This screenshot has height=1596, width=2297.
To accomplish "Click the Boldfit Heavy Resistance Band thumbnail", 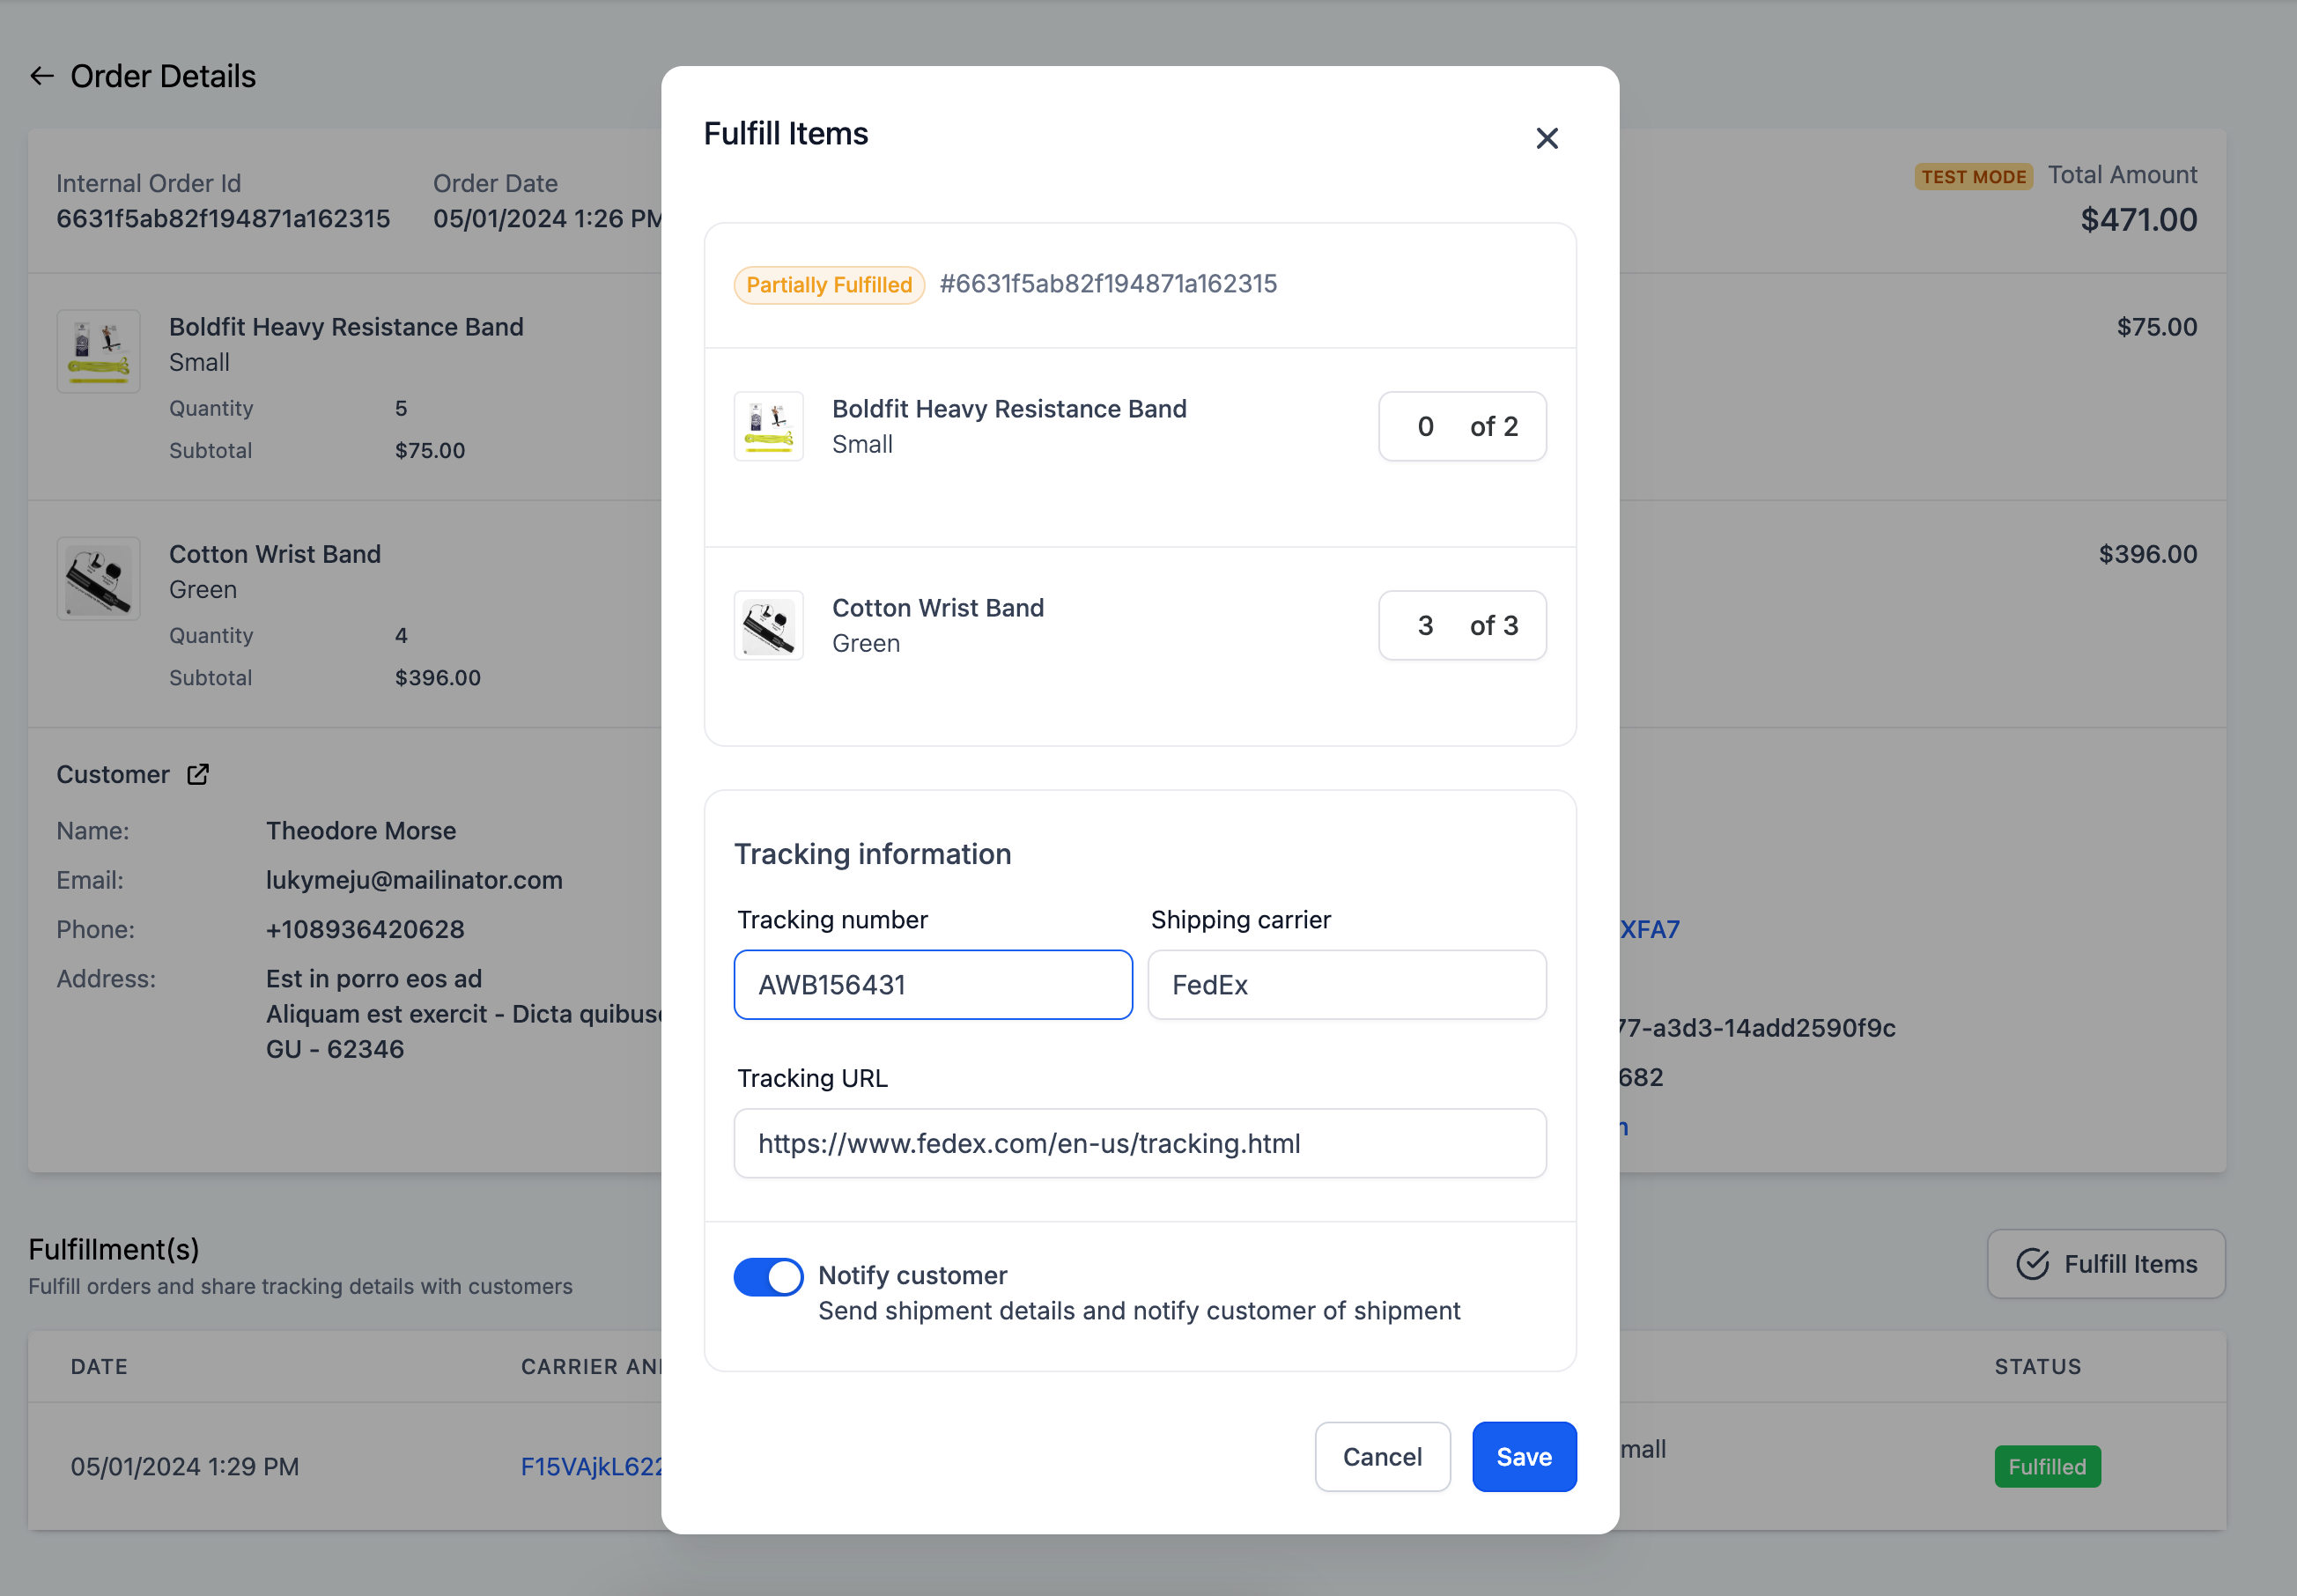I will (x=770, y=425).
